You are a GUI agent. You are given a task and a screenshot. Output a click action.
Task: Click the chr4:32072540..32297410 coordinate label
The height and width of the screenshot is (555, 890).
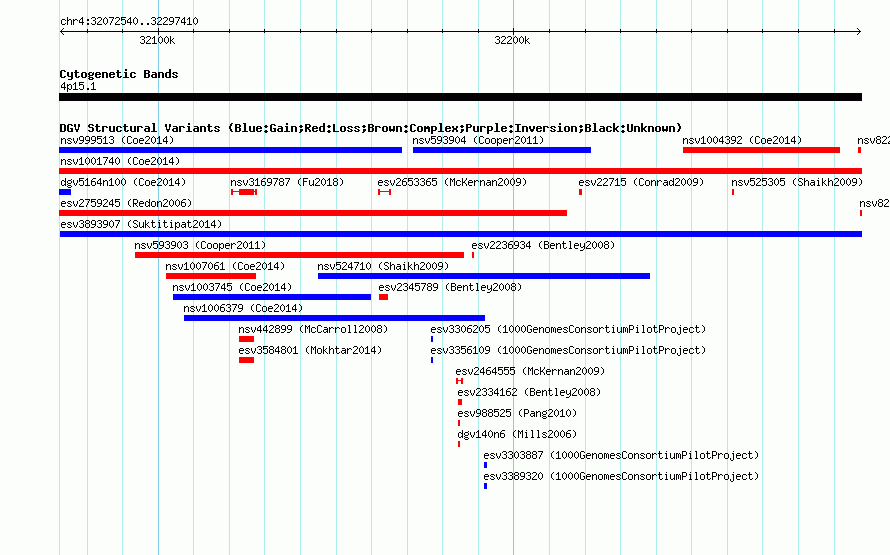(x=129, y=21)
